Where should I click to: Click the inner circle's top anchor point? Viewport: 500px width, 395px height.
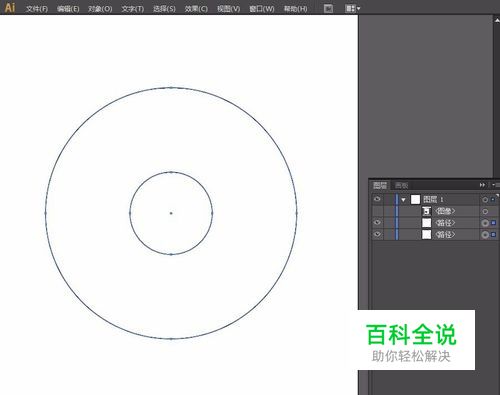171,172
